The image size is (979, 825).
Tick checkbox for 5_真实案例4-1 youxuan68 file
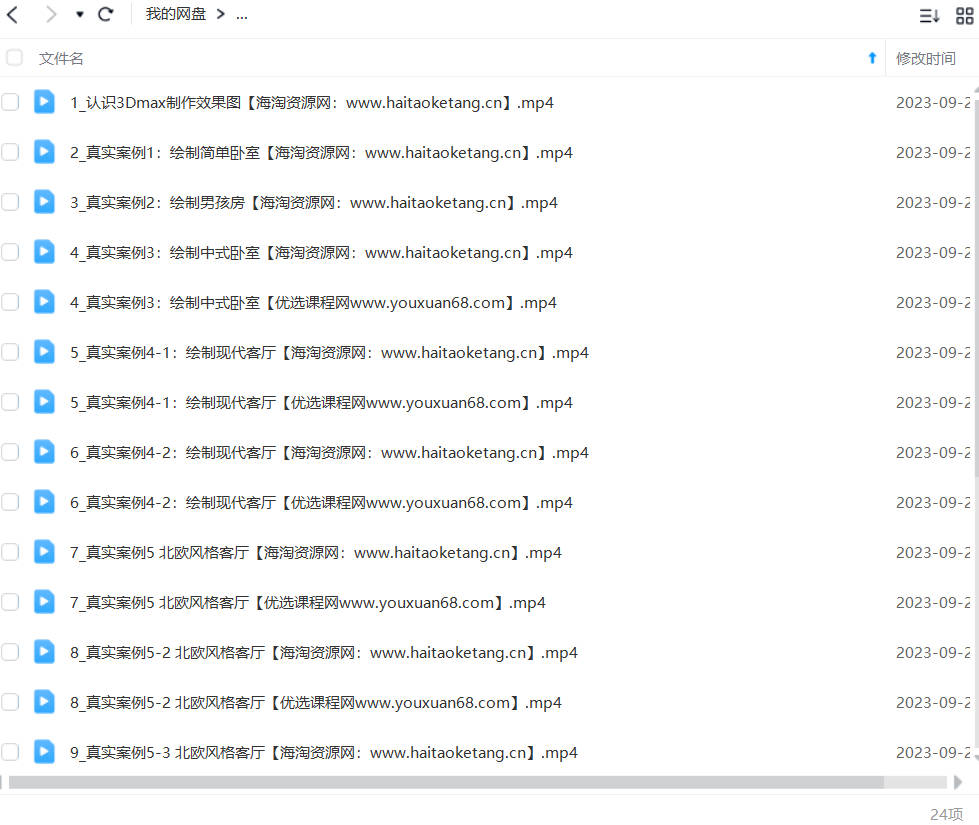10,402
